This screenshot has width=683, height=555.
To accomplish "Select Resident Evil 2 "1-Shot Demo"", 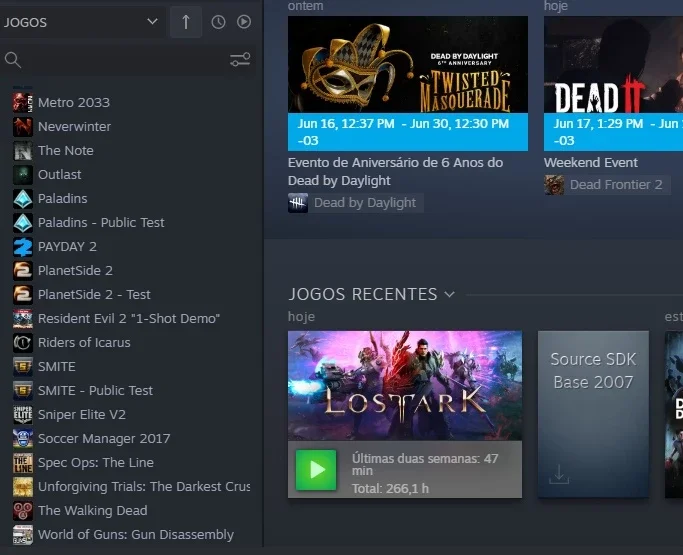I will click(129, 318).
